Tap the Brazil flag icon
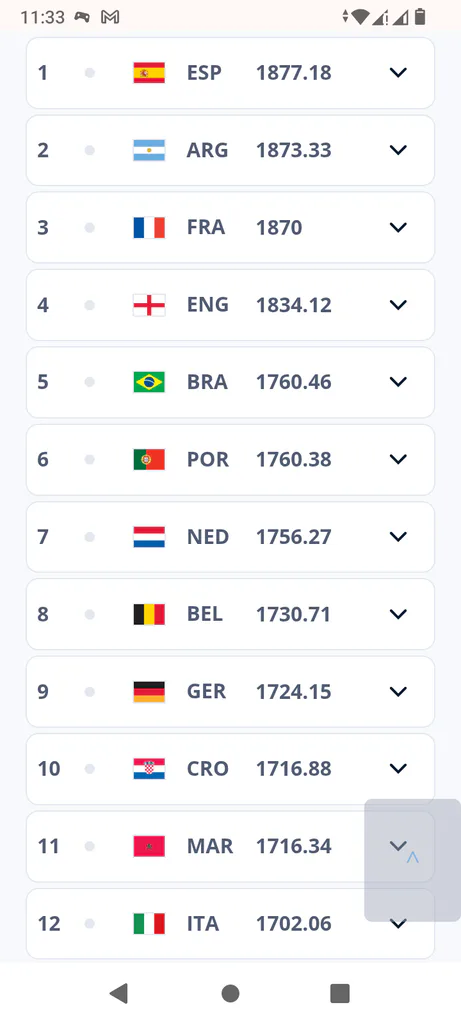The width and height of the screenshot is (461, 1024). (149, 382)
